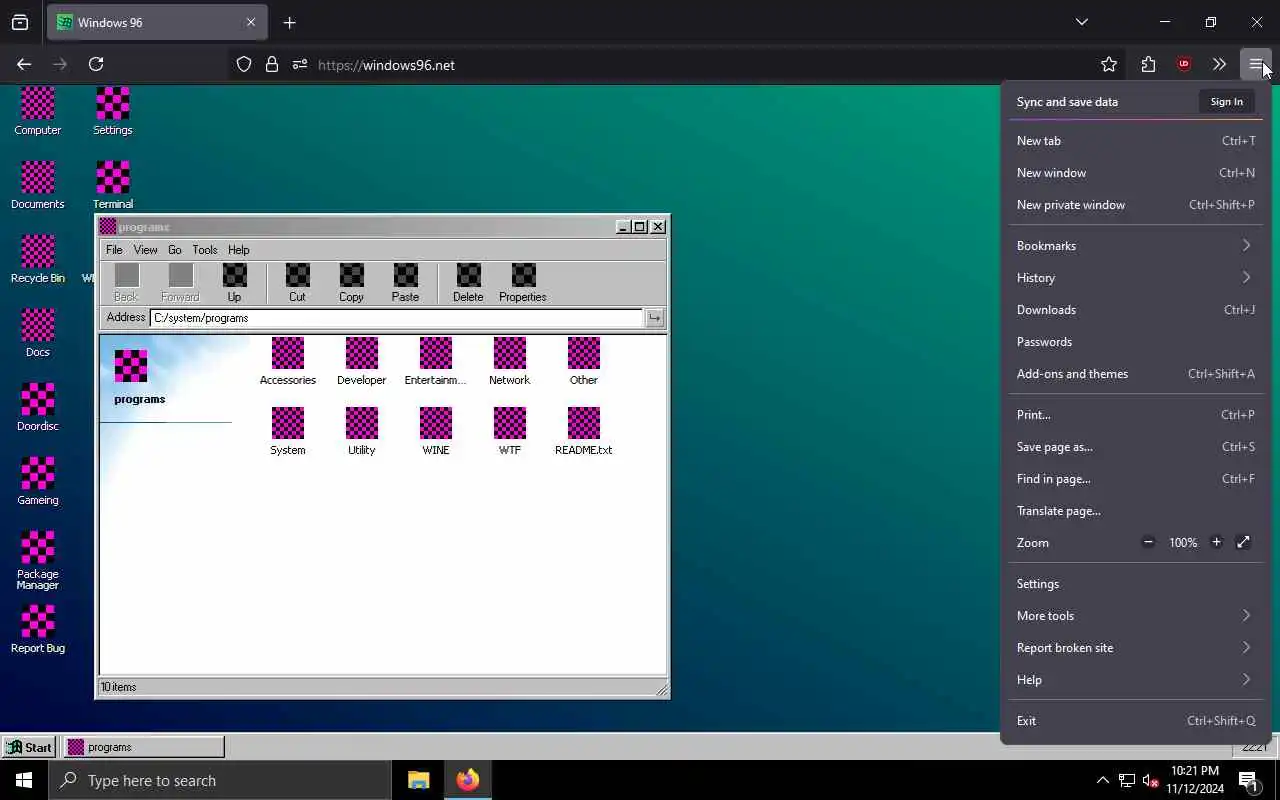Choose New tab from Firefox menu

(x=1136, y=141)
